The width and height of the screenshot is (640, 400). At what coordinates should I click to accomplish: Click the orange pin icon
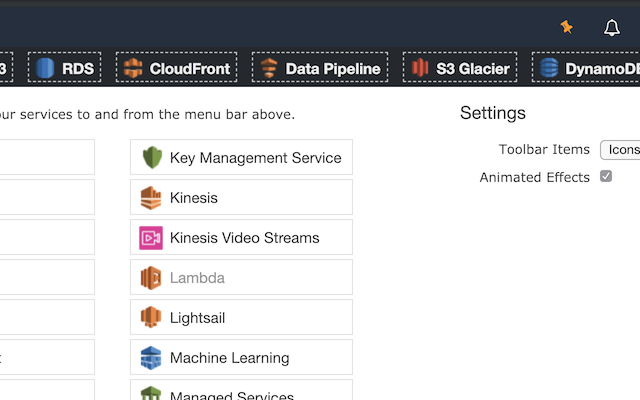coord(566,27)
